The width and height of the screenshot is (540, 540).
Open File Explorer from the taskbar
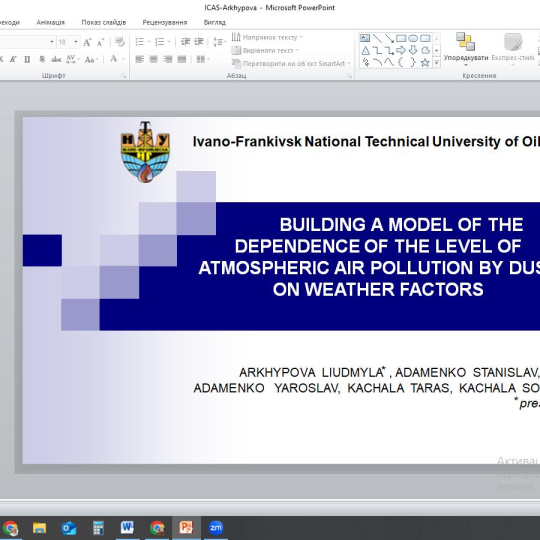39,528
